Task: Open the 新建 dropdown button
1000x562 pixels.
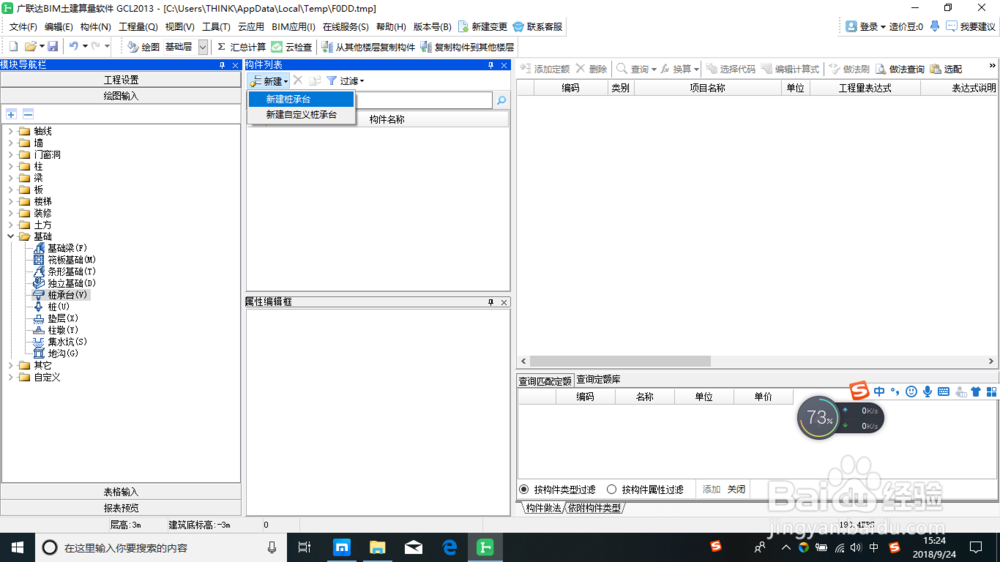Action: pyautogui.click(x=268, y=81)
